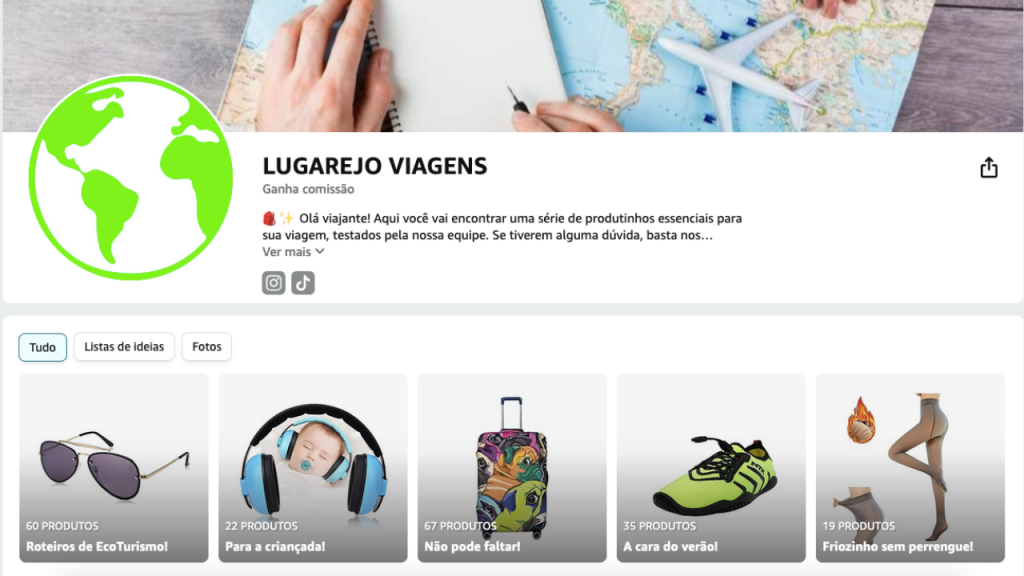This screenshot has width=1024, height=576.
Task: Click the travel map banner image
Action: tap(512, 65)
